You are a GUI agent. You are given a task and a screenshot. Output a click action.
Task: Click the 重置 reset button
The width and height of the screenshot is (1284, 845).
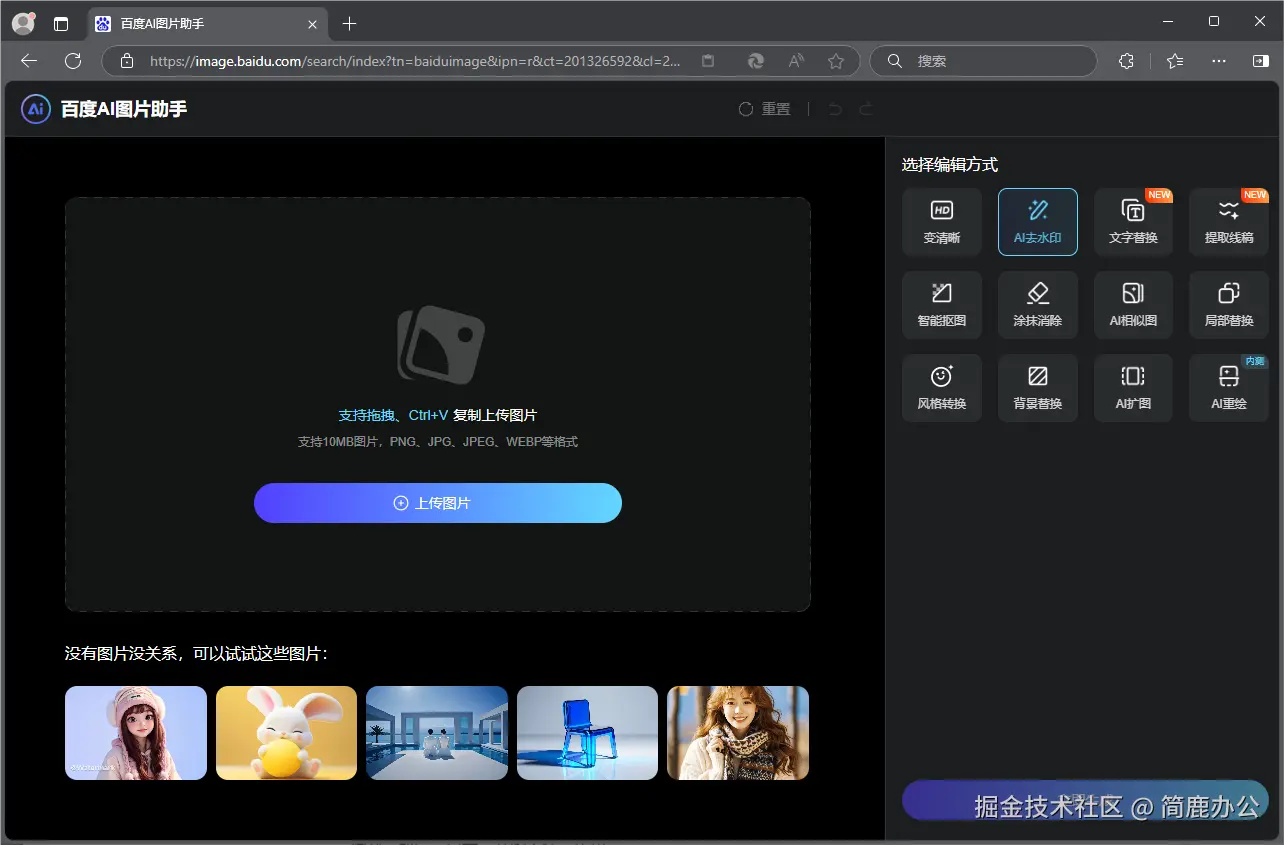coord(764,108)
